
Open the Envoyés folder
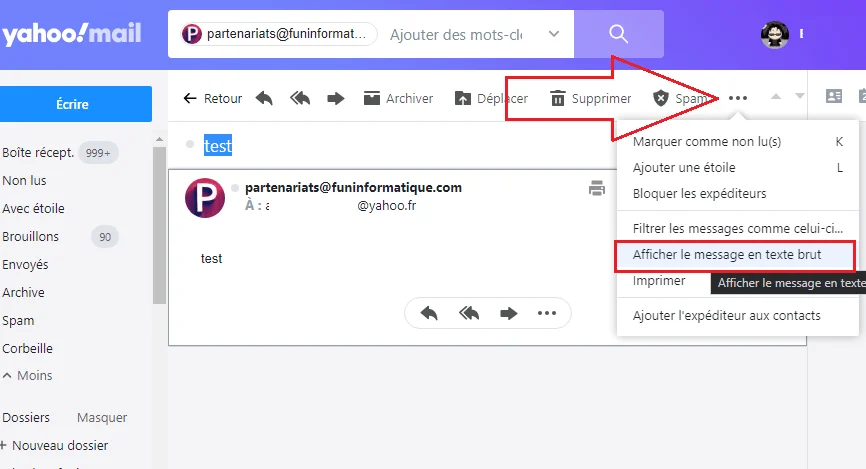[x=25, y=264]
